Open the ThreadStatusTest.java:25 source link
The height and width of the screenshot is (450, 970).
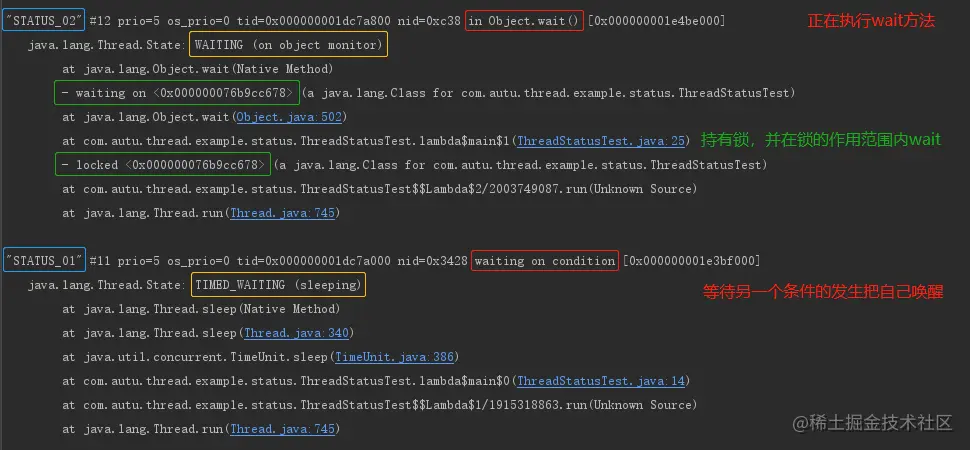[x=601, y=141]
